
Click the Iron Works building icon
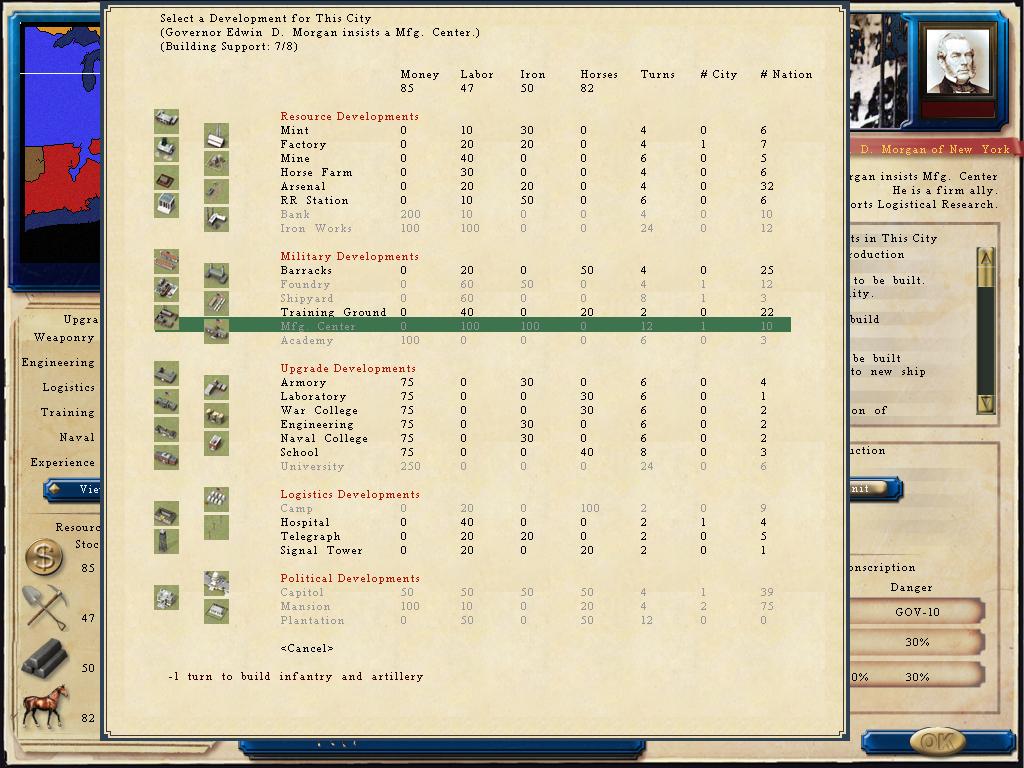[216, 219]
